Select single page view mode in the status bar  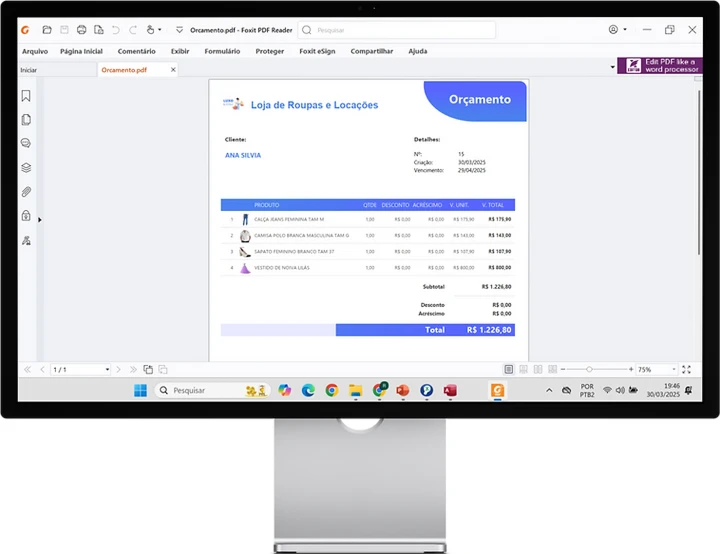pyautogui.click(x=509, y=370)
